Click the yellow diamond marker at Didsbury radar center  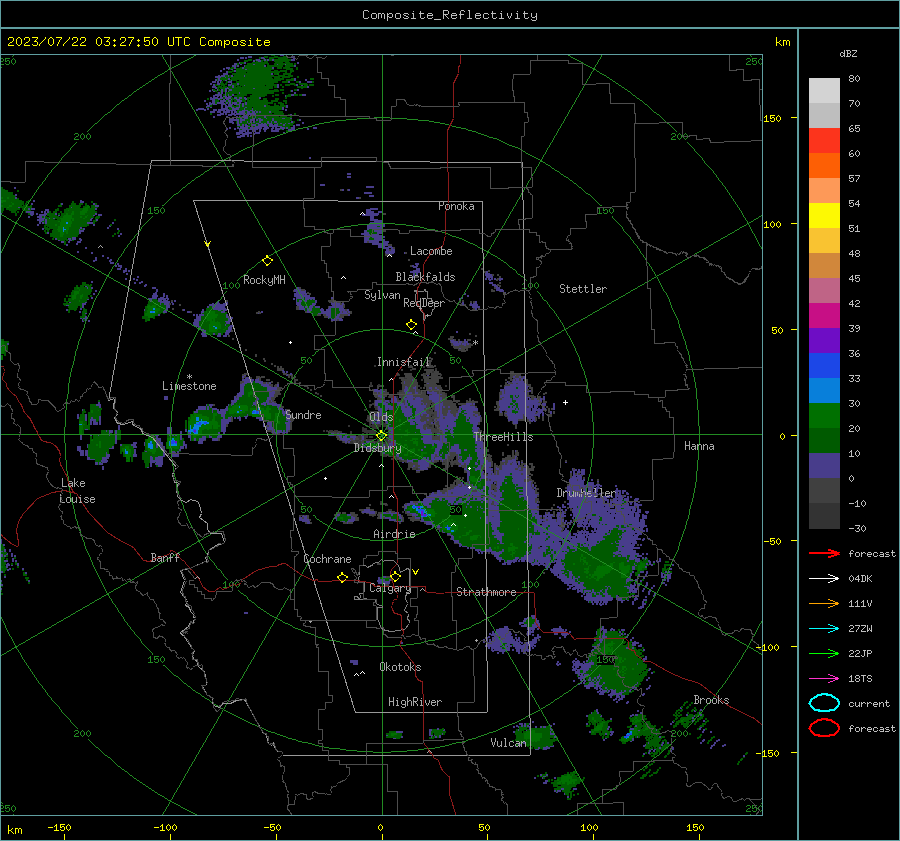click(381, 436)
